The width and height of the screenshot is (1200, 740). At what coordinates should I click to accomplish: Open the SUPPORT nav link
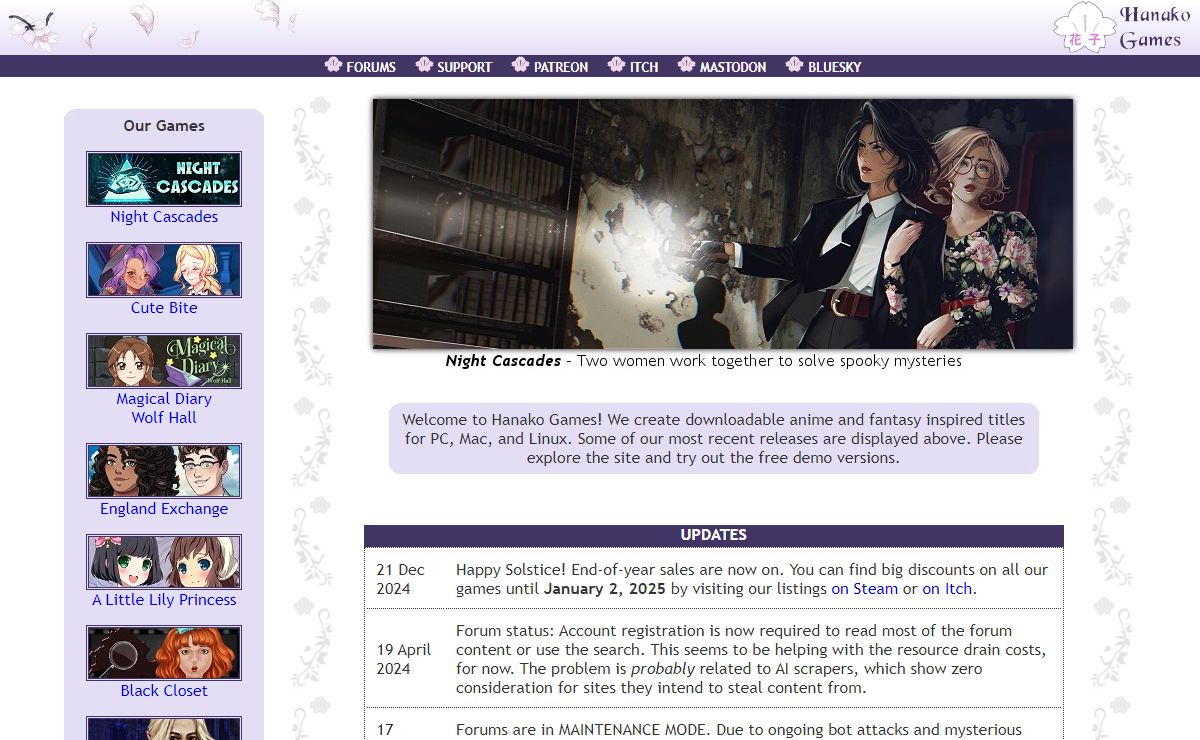click(464, 67)
